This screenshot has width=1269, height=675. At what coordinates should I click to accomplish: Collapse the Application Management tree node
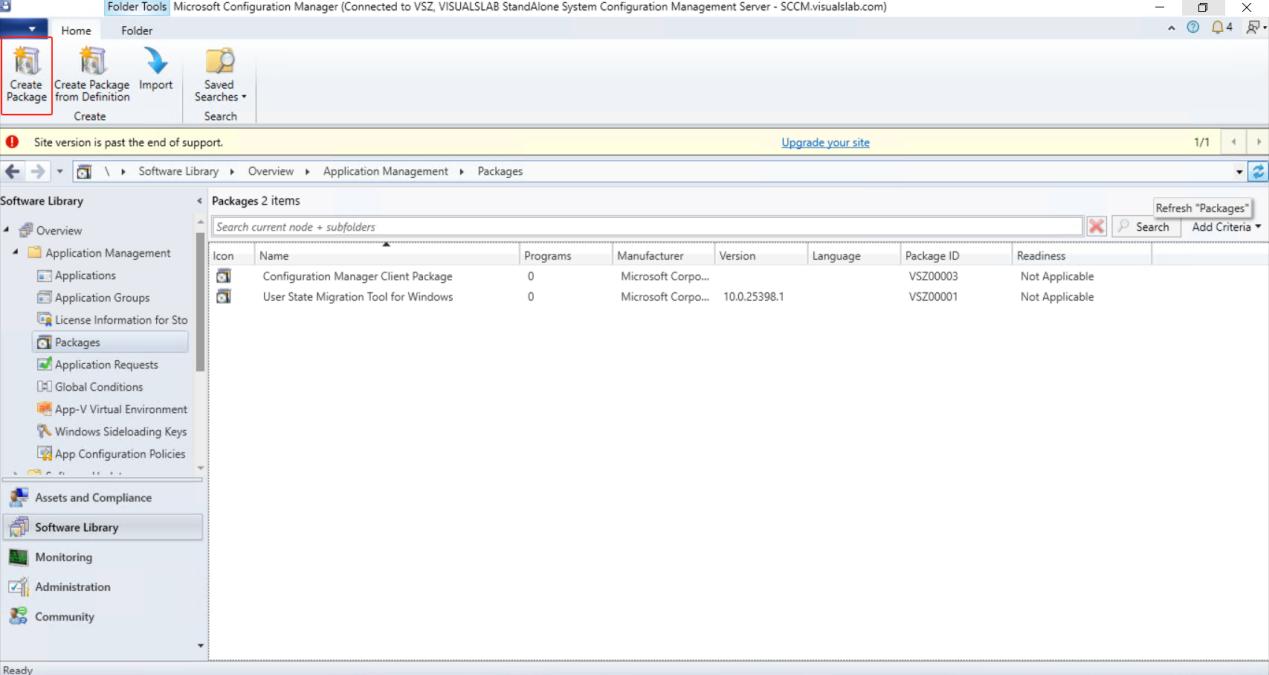point(17,253)
